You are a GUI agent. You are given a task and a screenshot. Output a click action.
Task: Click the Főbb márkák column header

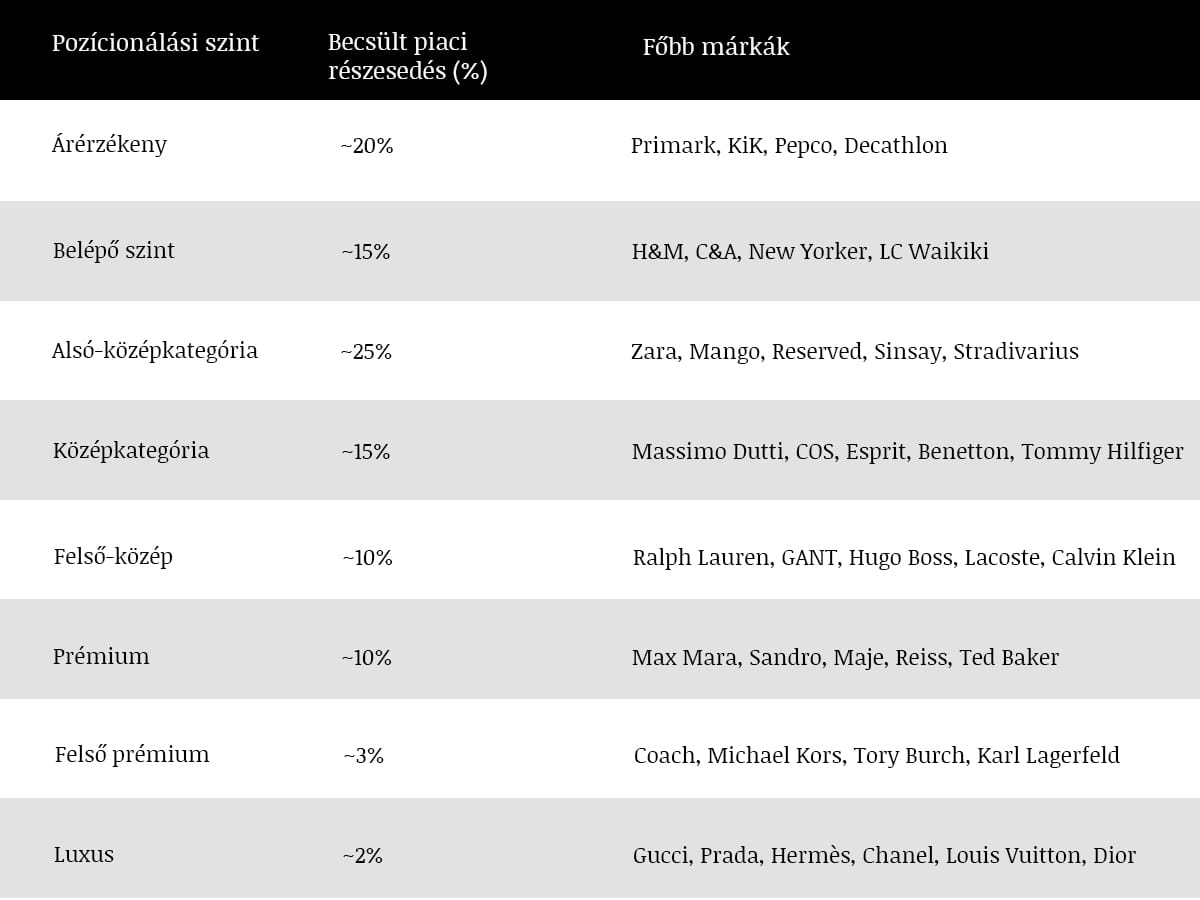point(716,47)
